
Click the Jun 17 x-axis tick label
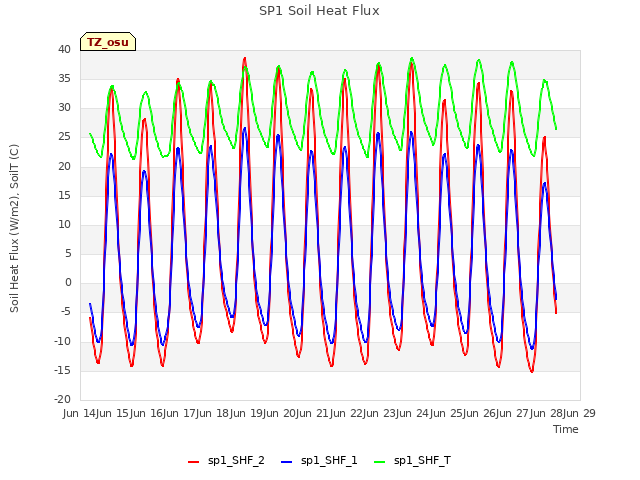[180, 413]
